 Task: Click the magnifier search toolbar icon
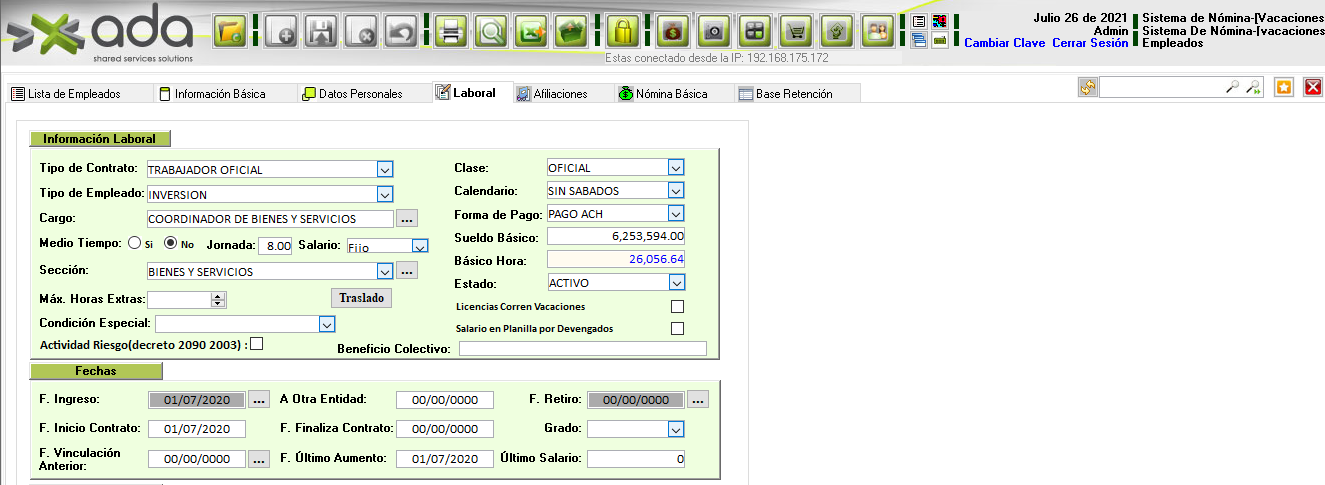(x=490, y=32)
